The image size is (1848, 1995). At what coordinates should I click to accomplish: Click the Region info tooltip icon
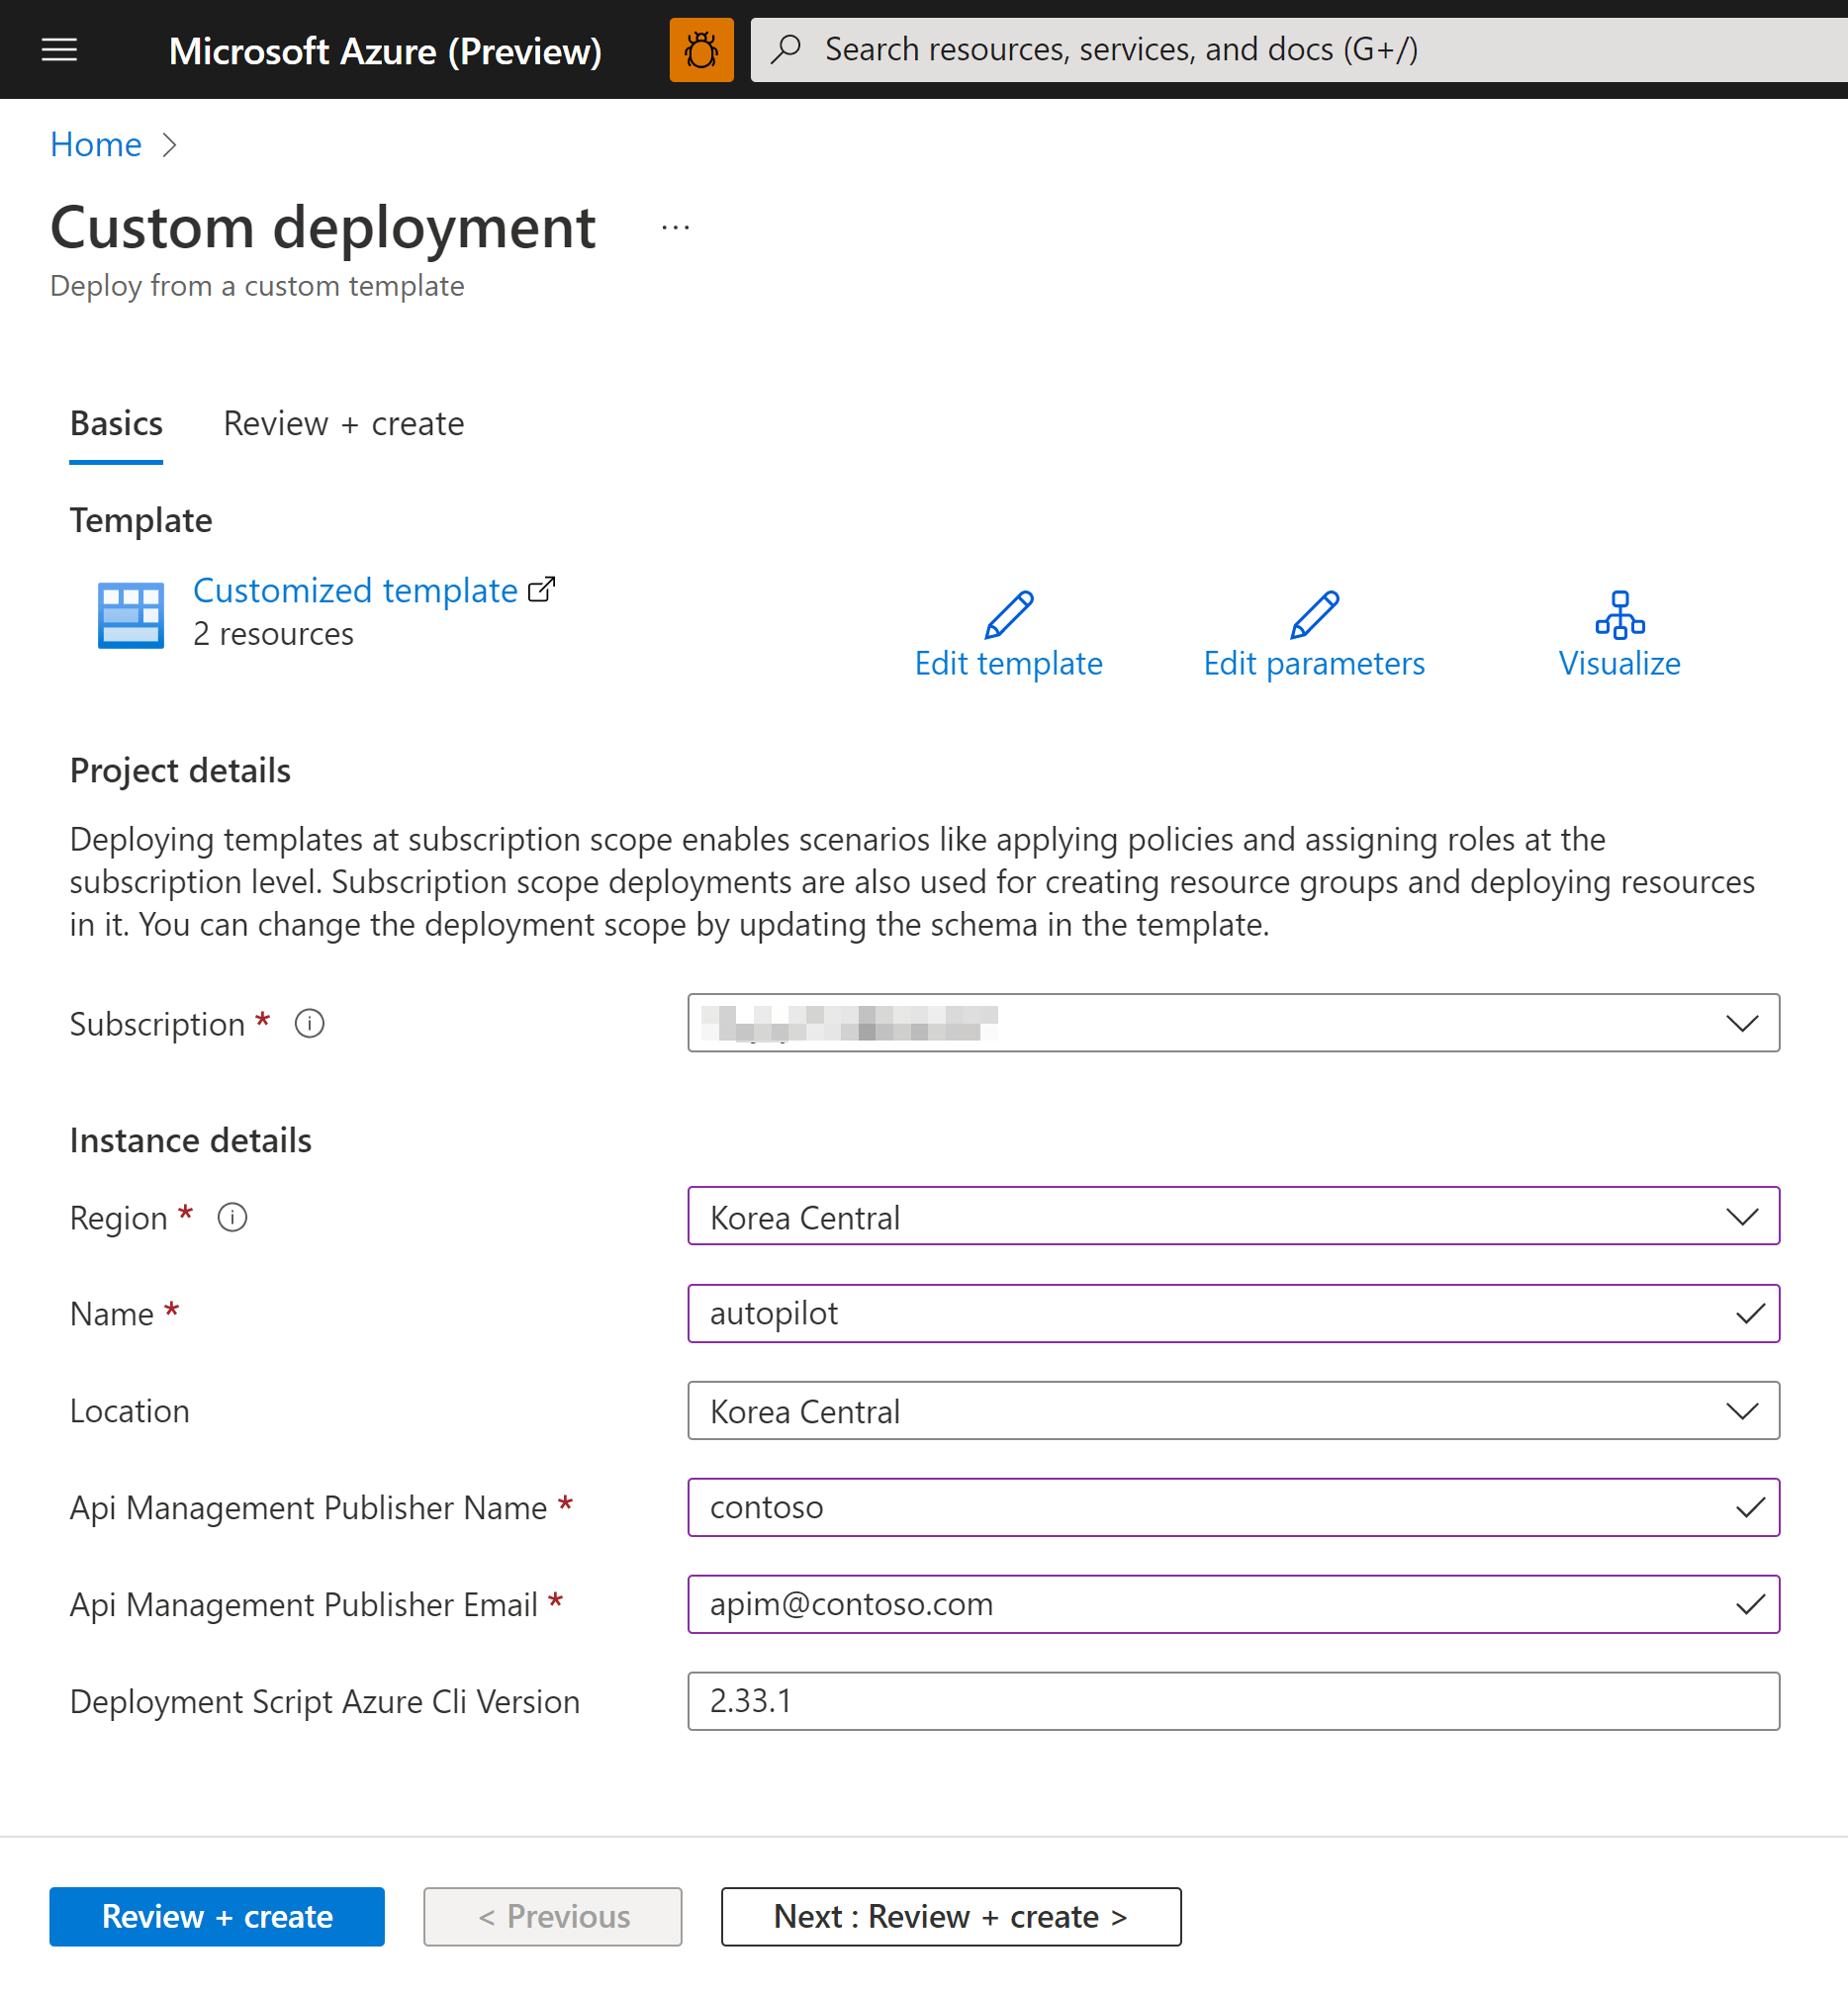(x=231, y=1217)
